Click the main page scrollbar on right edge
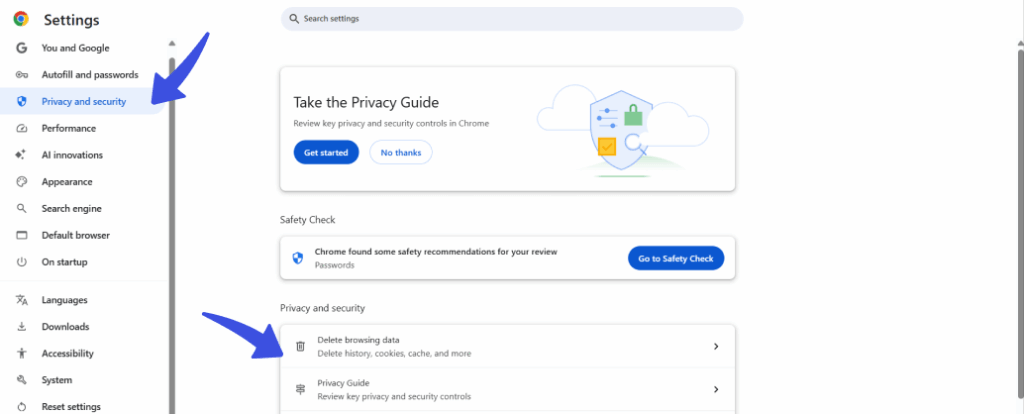1024x414 pixels. tap(1021, 222)
